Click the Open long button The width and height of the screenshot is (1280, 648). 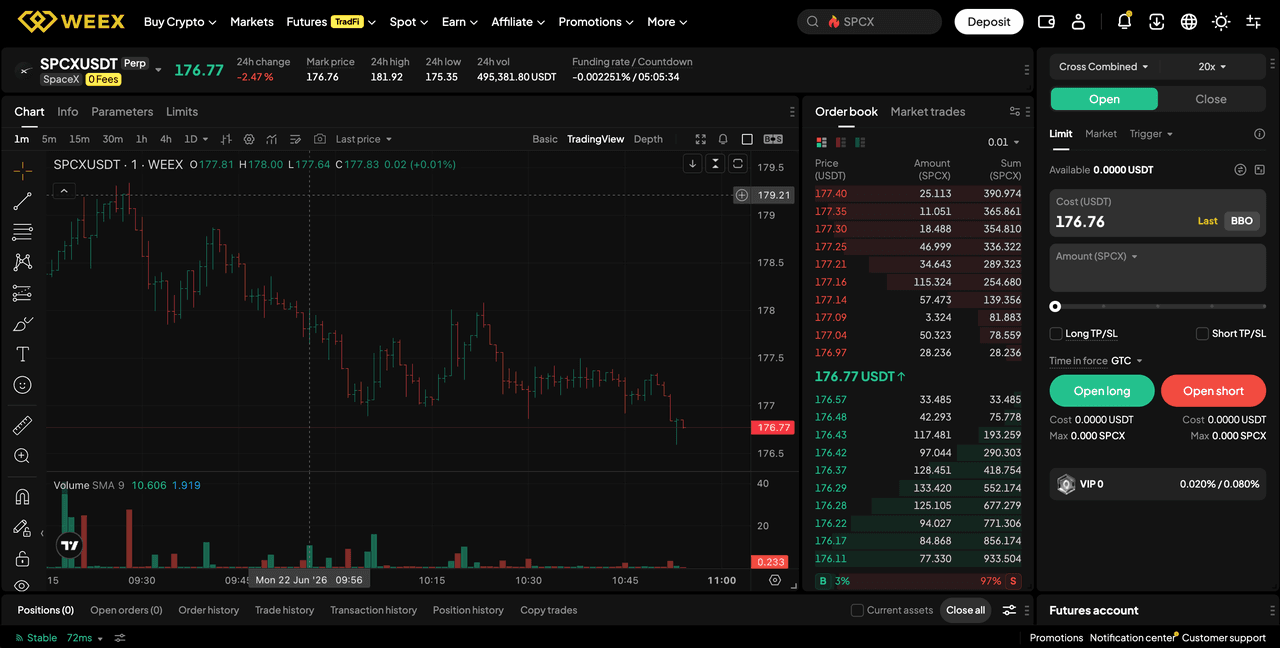pyautogui.click(x=1102, y=391)
